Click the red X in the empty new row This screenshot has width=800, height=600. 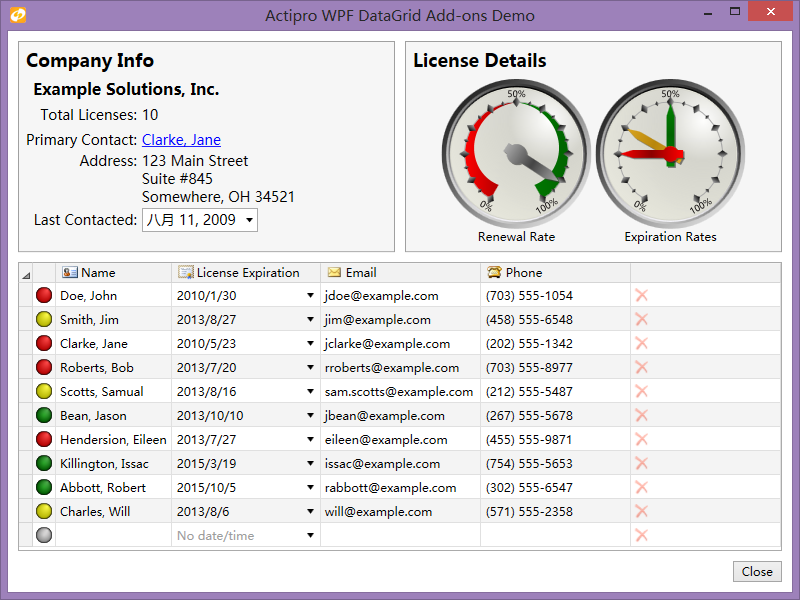(641, 535)
